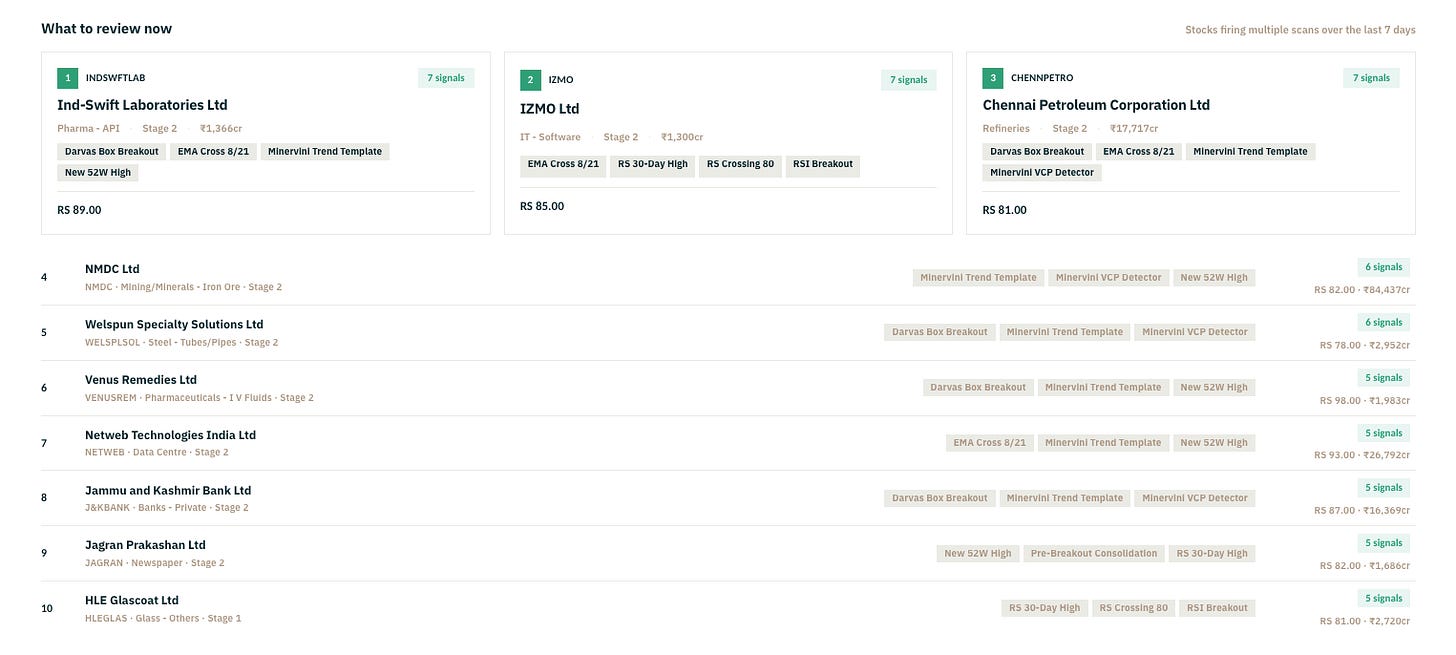Click 7 signals badge on IZMO card
1456x655 pixels.
click(908, 80)
